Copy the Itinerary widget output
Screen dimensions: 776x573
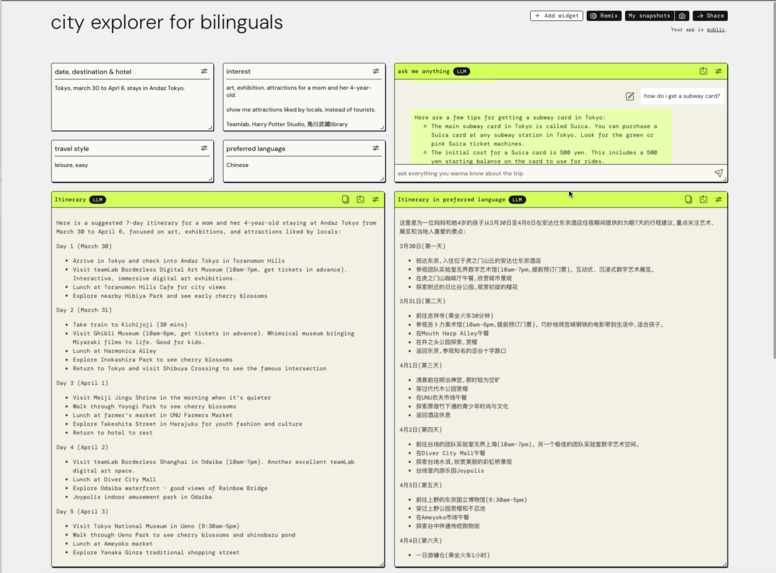click(x=345, y=199)
